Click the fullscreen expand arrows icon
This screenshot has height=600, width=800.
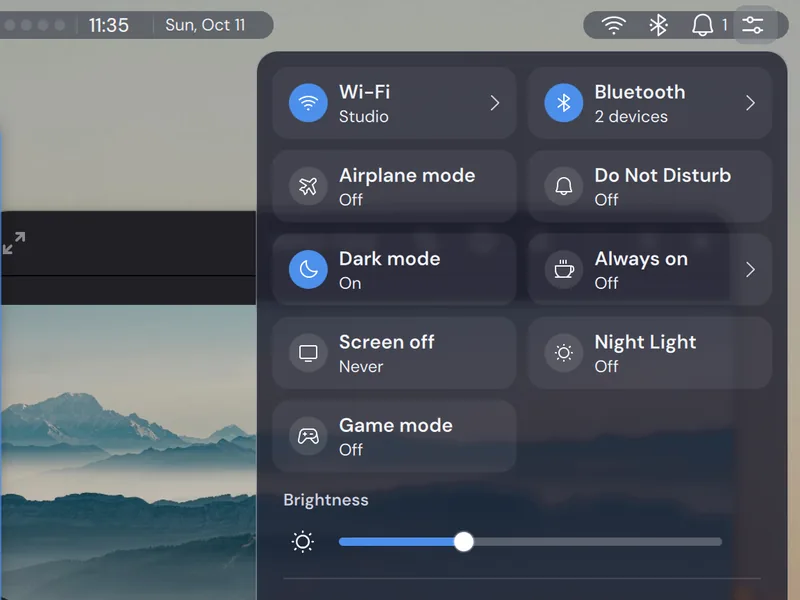14,243
